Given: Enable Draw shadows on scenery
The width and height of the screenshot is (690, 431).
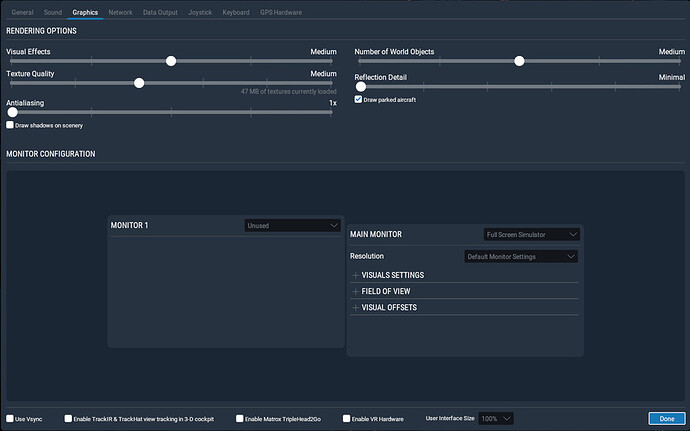Looking at the screenshot, I should point(10,125).
